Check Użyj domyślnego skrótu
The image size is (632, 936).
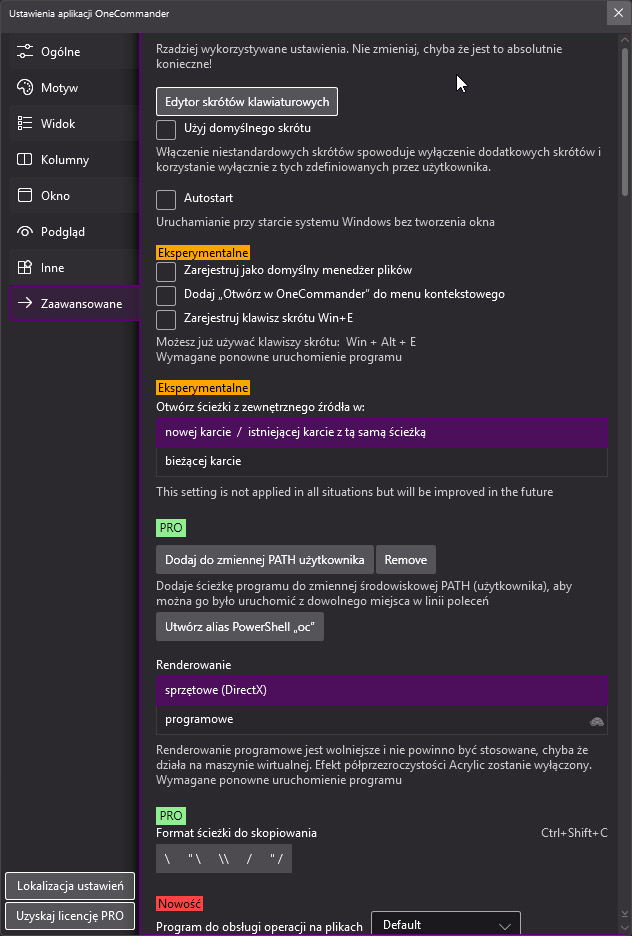(165, 130)
